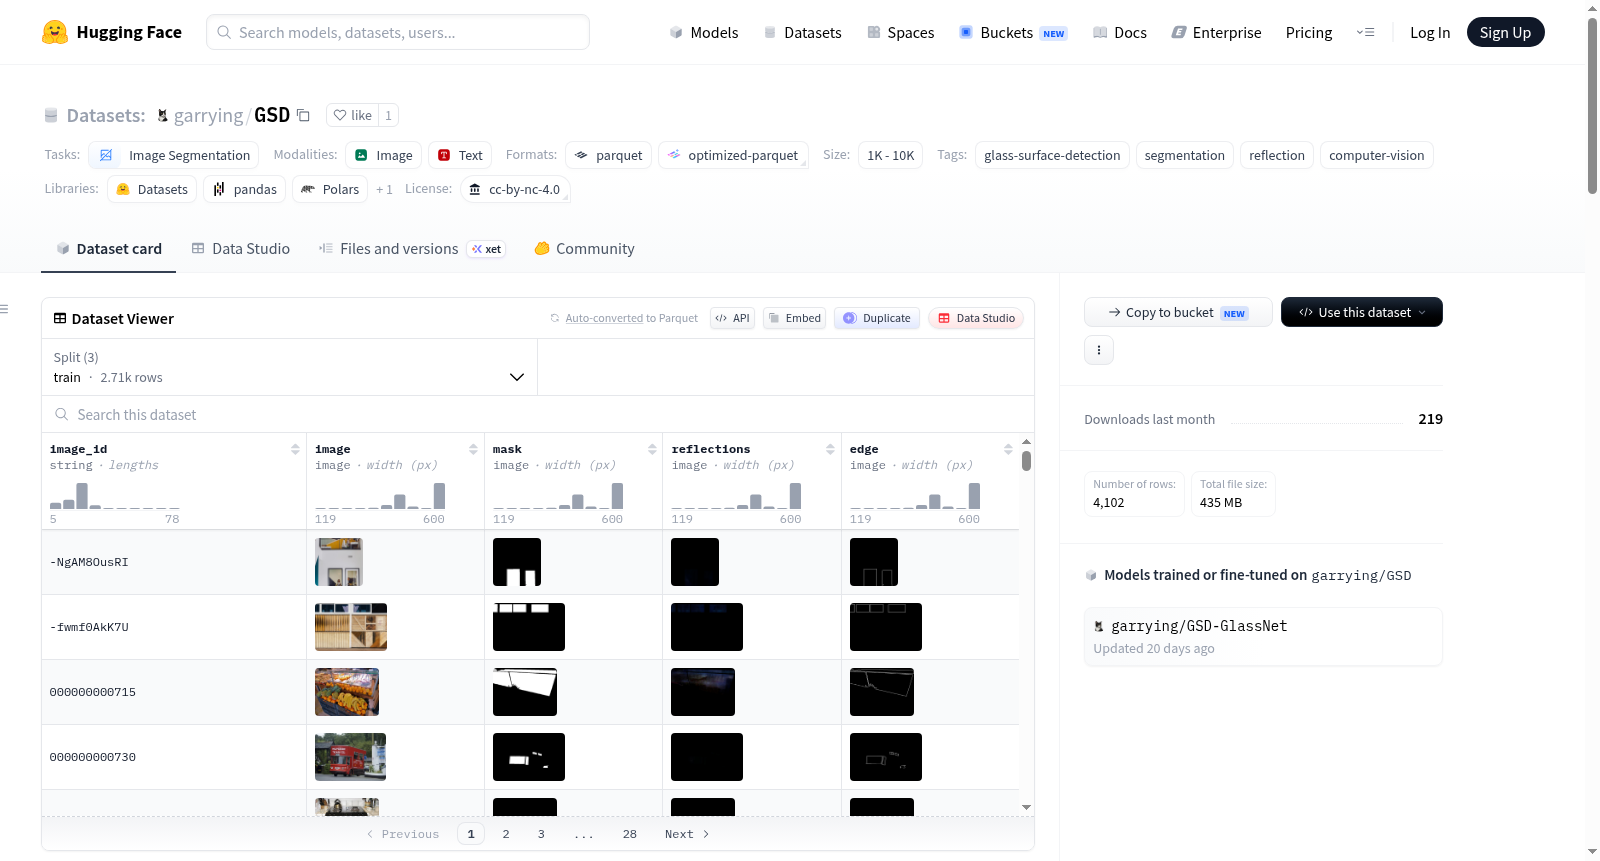Viewport: 1600px width, 861px height.
Task: Copy the dataset name with copy icon
Action: pyautogui.click(x=304, y=115)
